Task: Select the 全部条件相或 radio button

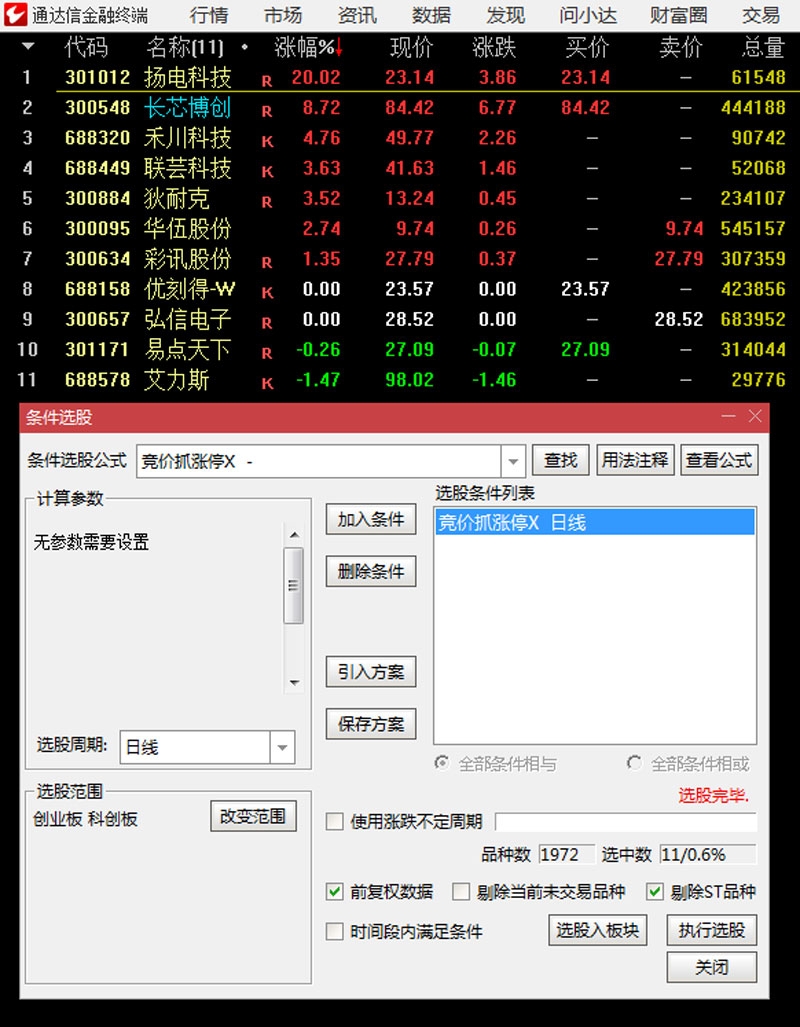Action: click(x=634, y=763)
